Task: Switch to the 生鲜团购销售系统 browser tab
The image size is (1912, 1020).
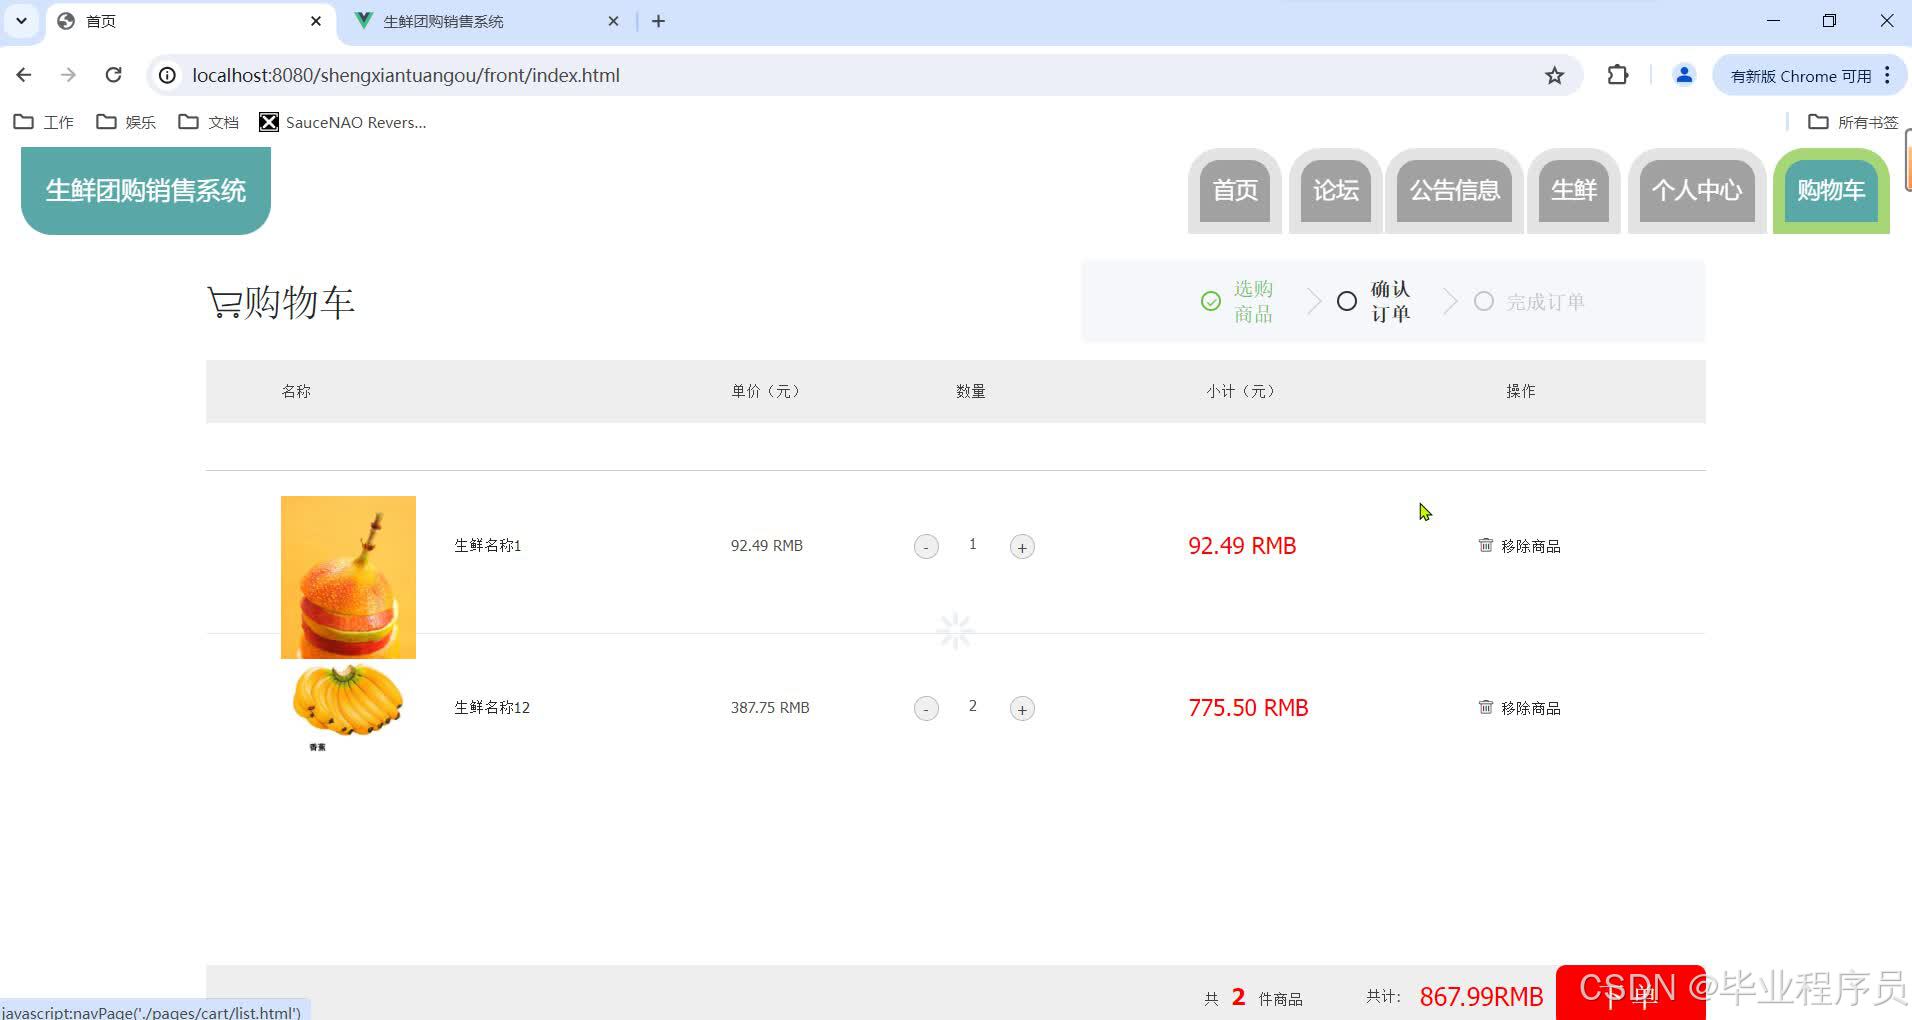Action: tap(488, 21)
